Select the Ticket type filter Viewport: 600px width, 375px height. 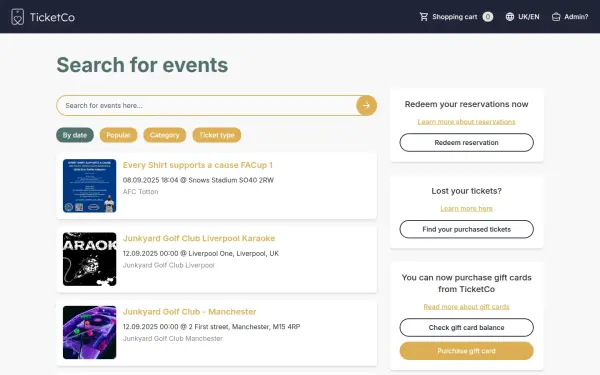pos(217,135)
